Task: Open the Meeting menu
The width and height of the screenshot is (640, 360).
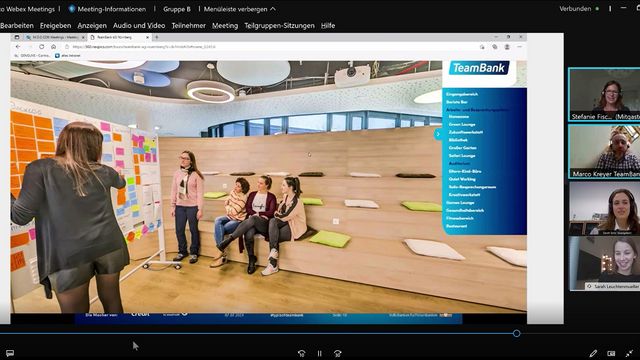Action: (x=225, y=25)
